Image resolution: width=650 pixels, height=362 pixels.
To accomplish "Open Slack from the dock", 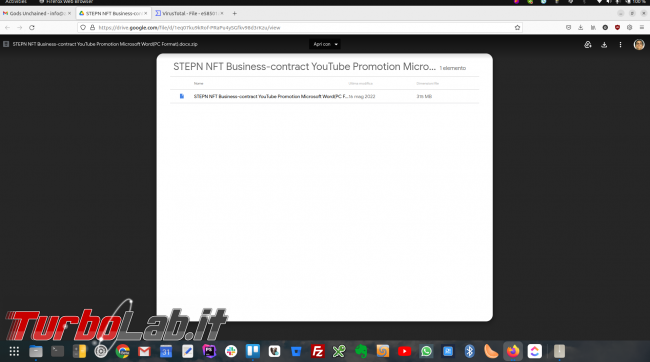I will [x=231, y=352].
